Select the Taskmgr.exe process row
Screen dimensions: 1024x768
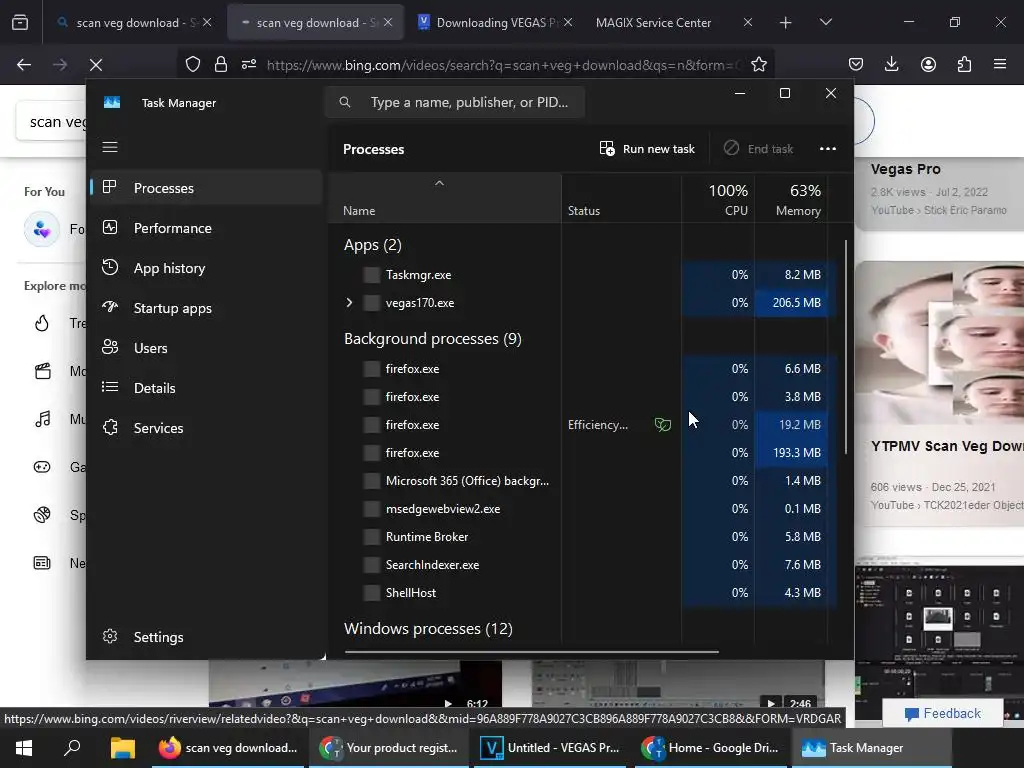583,275
